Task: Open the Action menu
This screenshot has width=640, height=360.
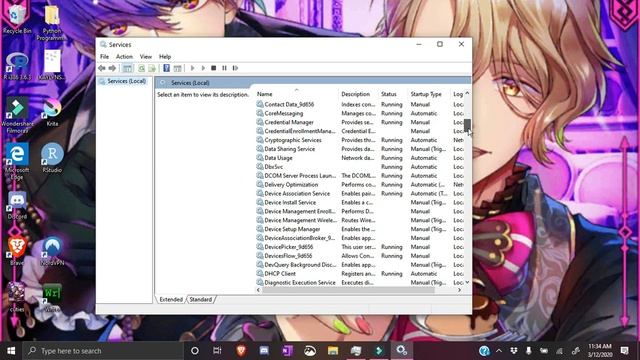Action: pos(124,57)
